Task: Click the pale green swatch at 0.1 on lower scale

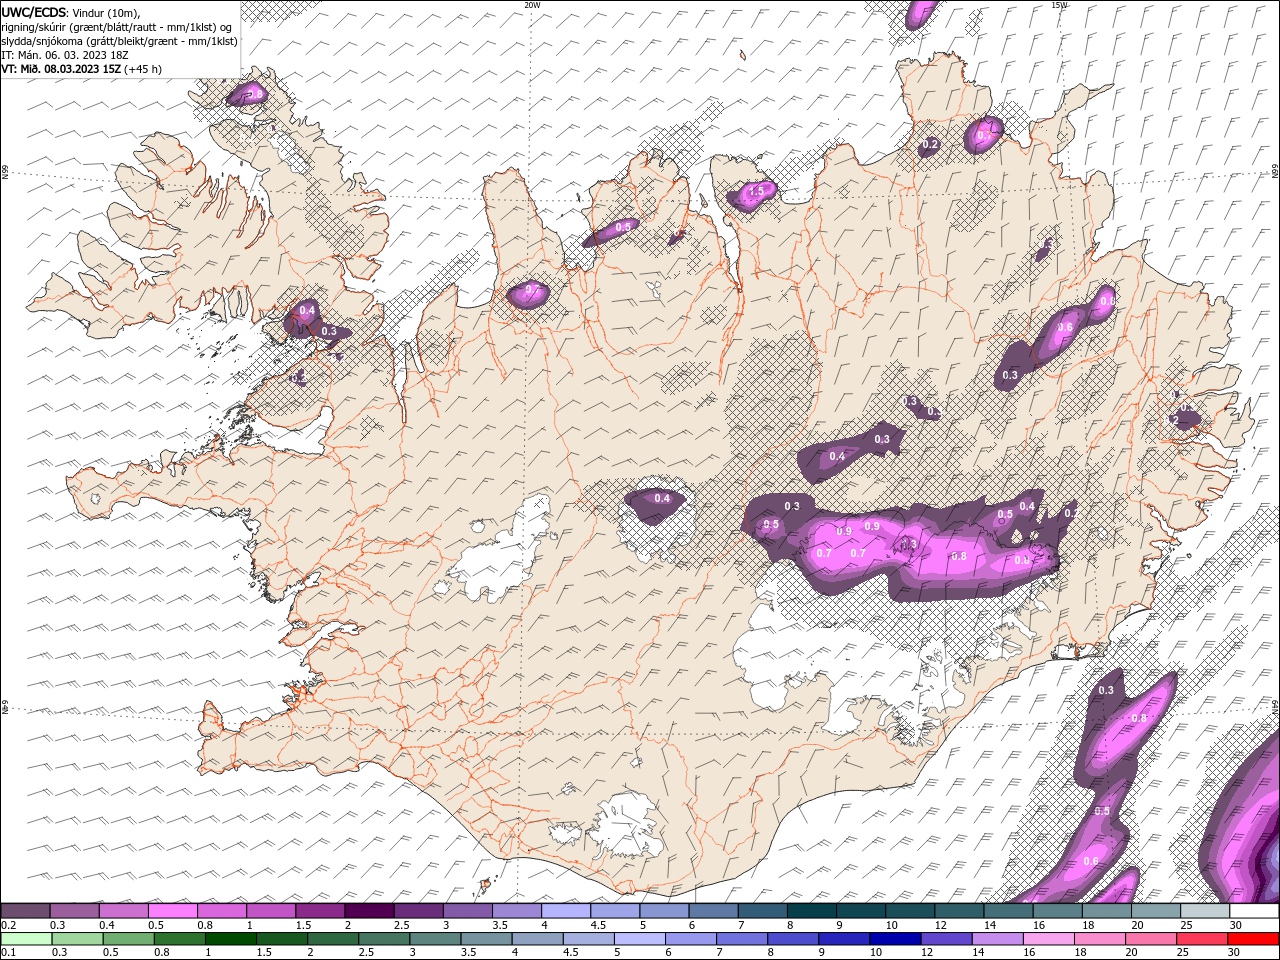Action: tap(26, 939)
